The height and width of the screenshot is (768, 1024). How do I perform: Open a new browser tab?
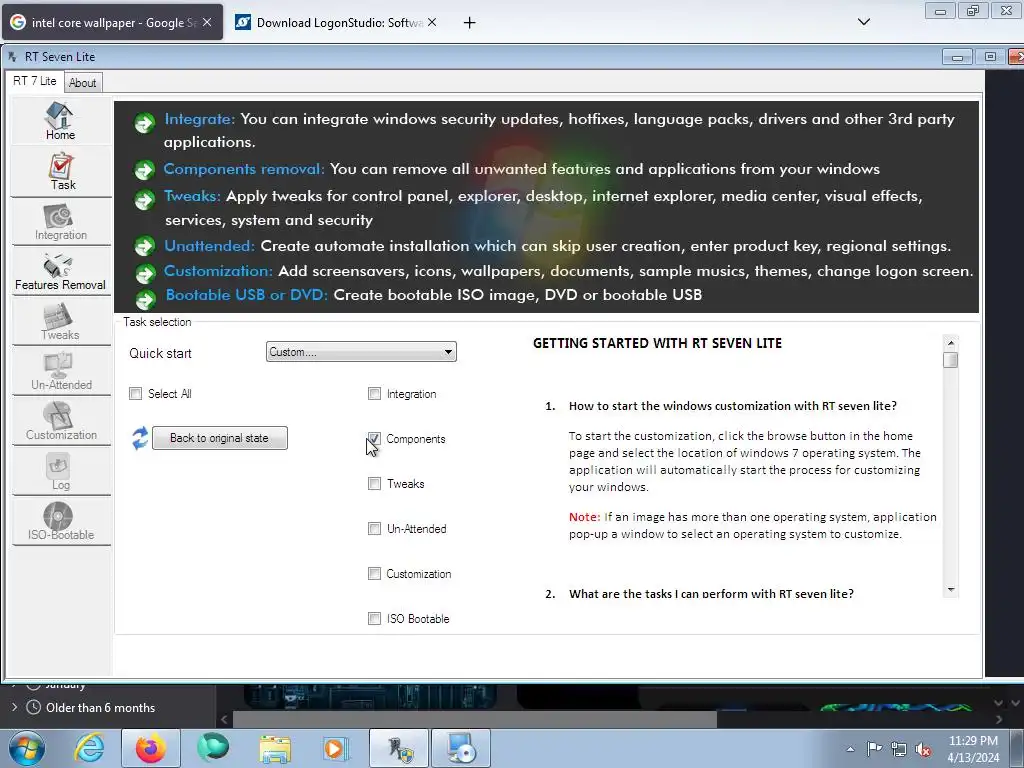[x=469, y=23]
